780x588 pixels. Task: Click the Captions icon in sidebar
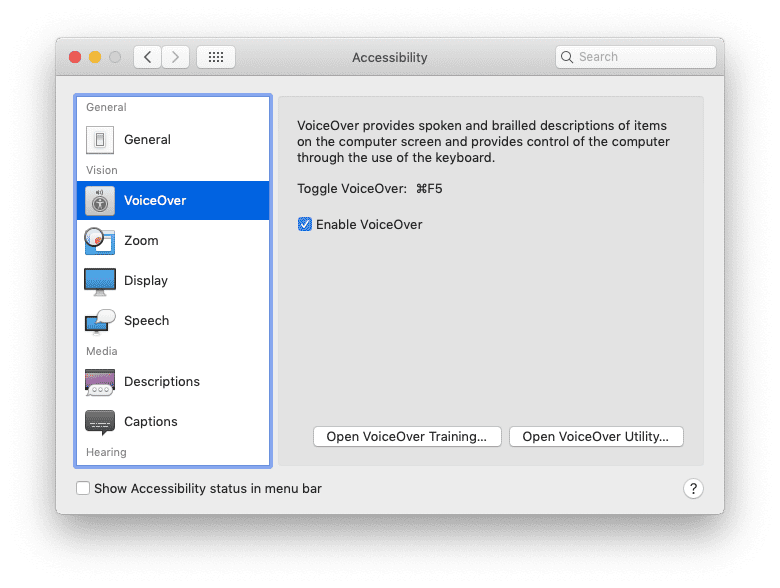[x=99, y=422]
